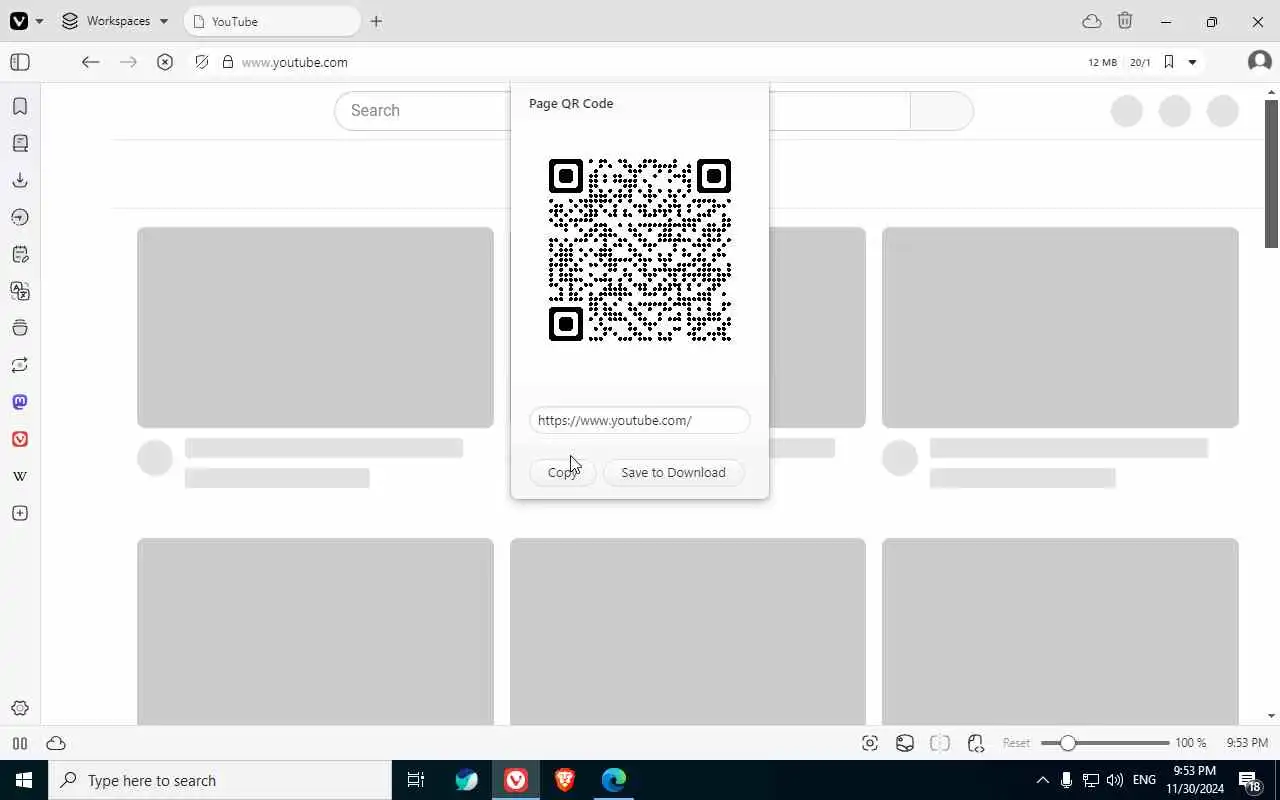
Task: Show hidden system tray icons
Action: pyautogui.click(x=1042, y=780)
